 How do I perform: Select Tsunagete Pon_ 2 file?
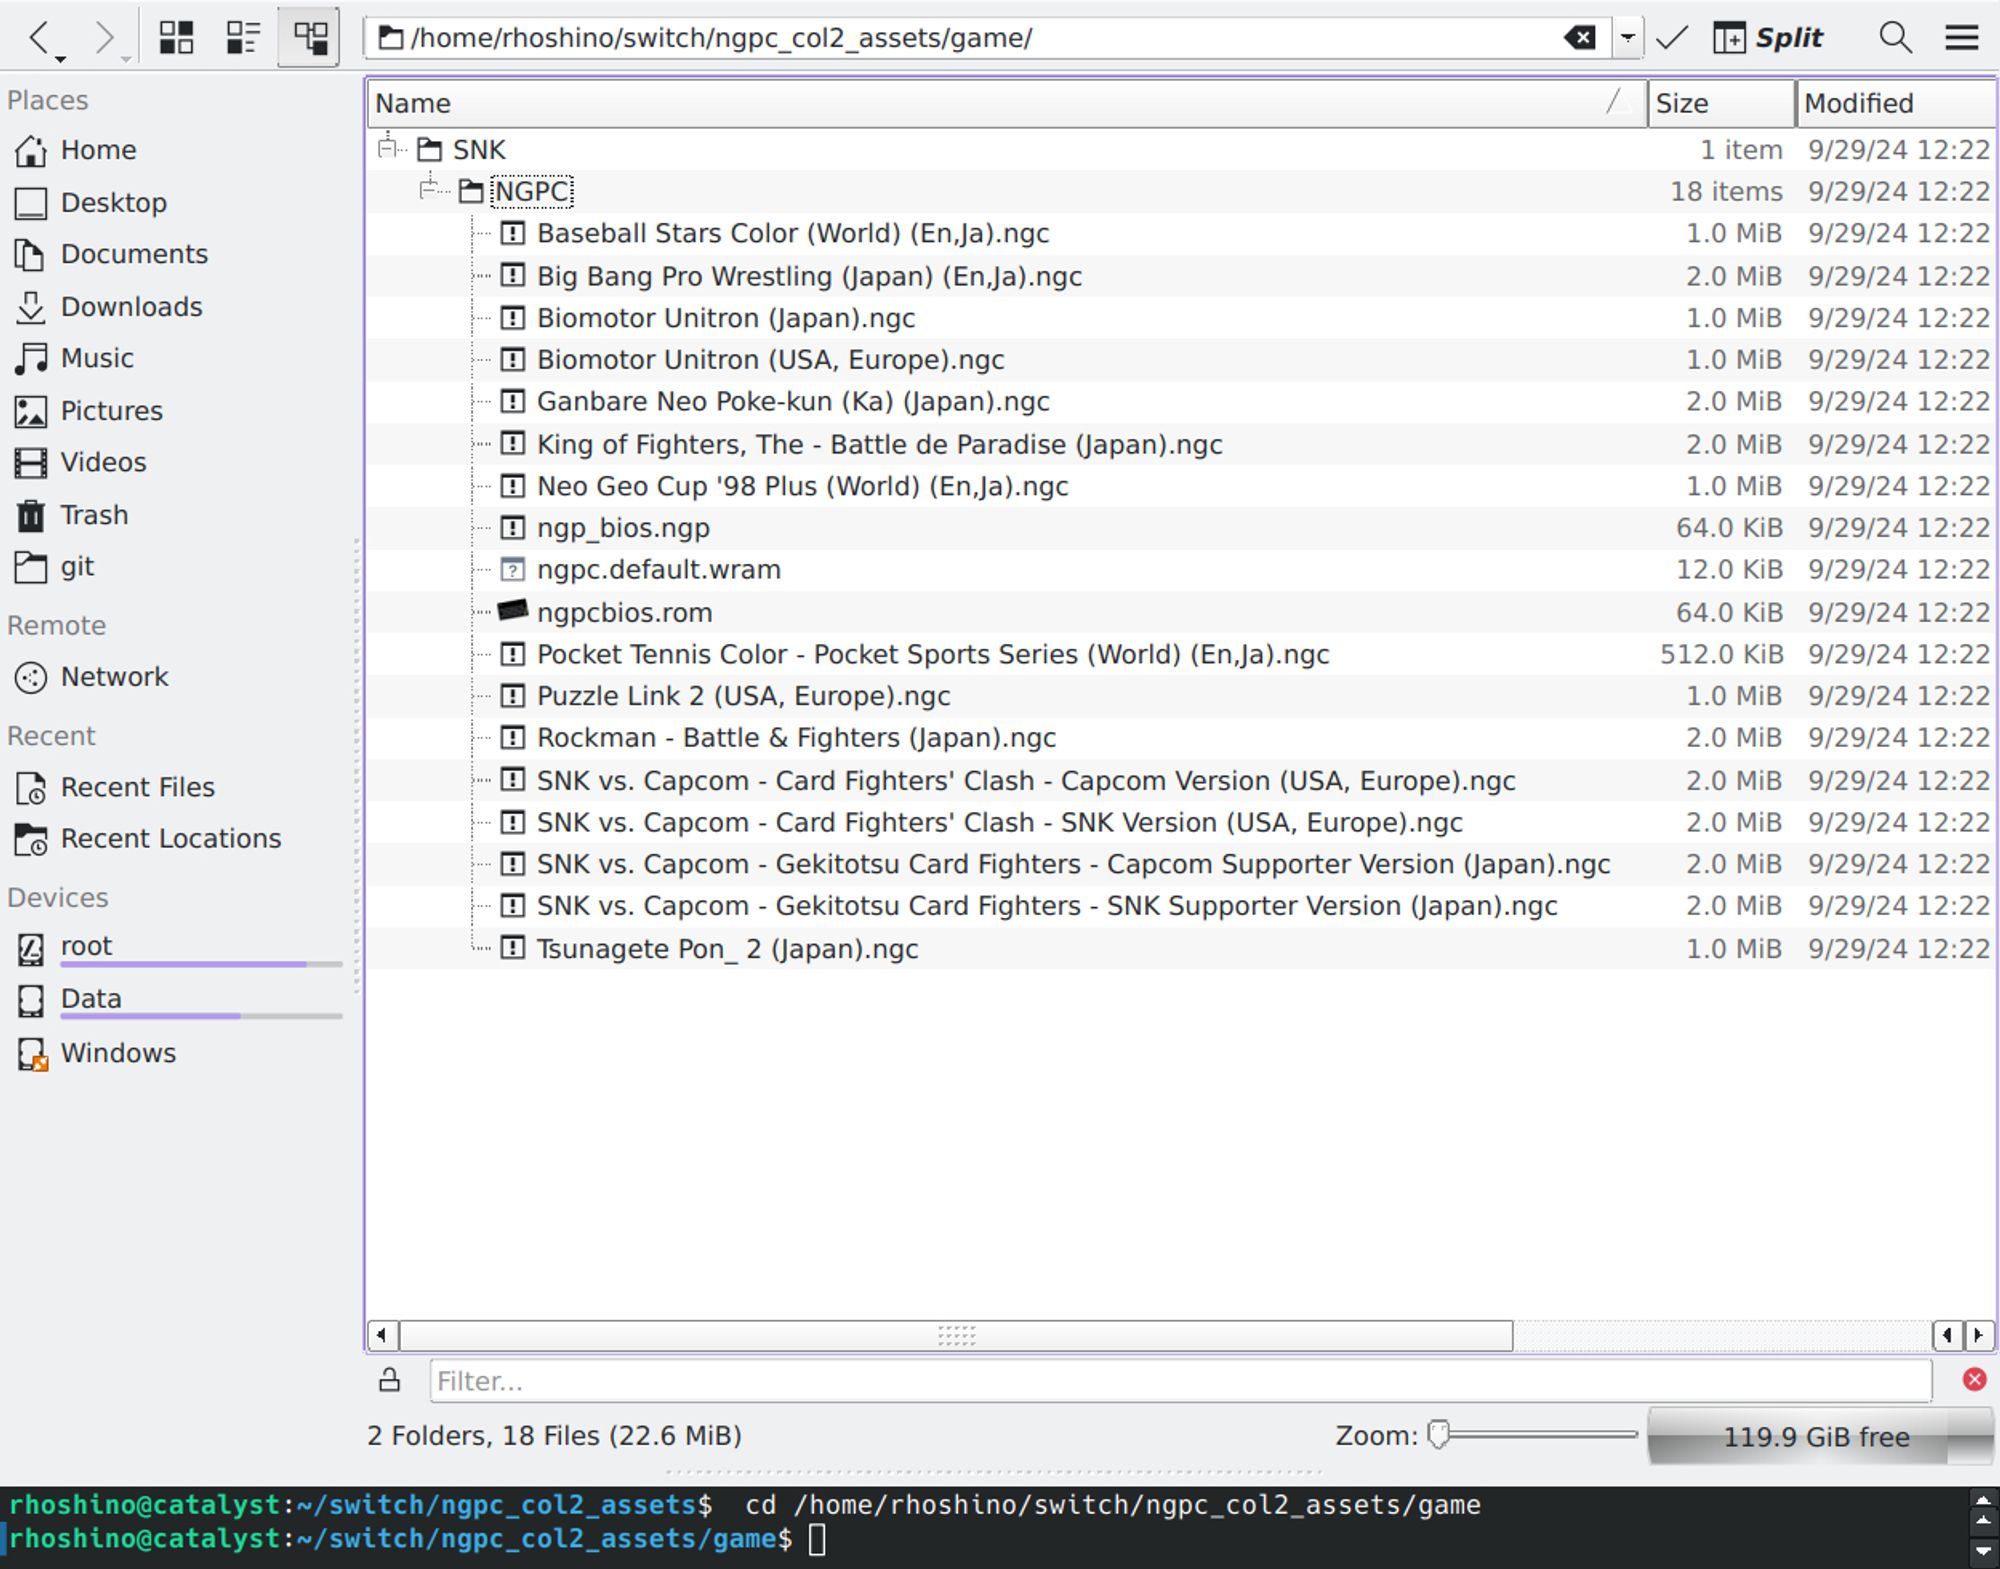point(727,948)
